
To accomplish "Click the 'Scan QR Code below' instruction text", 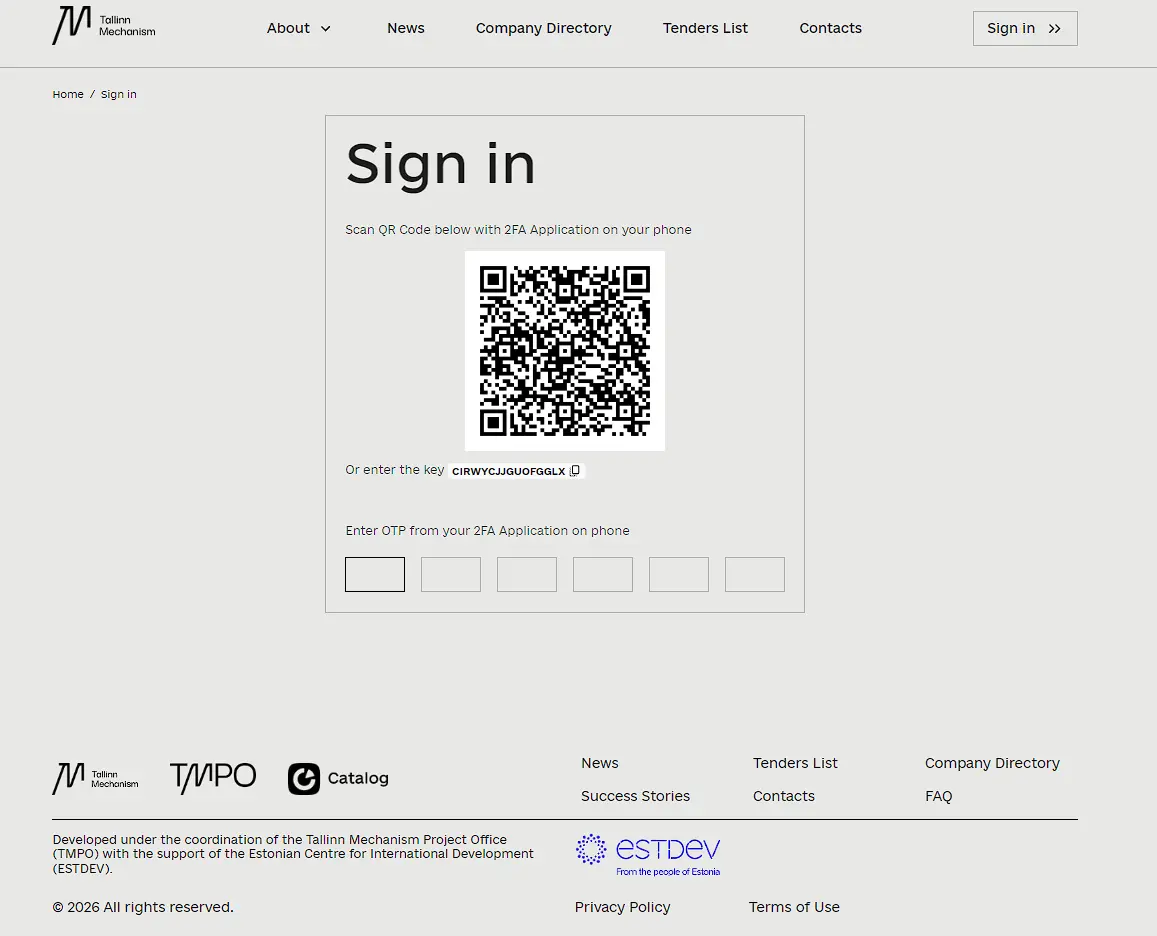I will pos(518,230).
